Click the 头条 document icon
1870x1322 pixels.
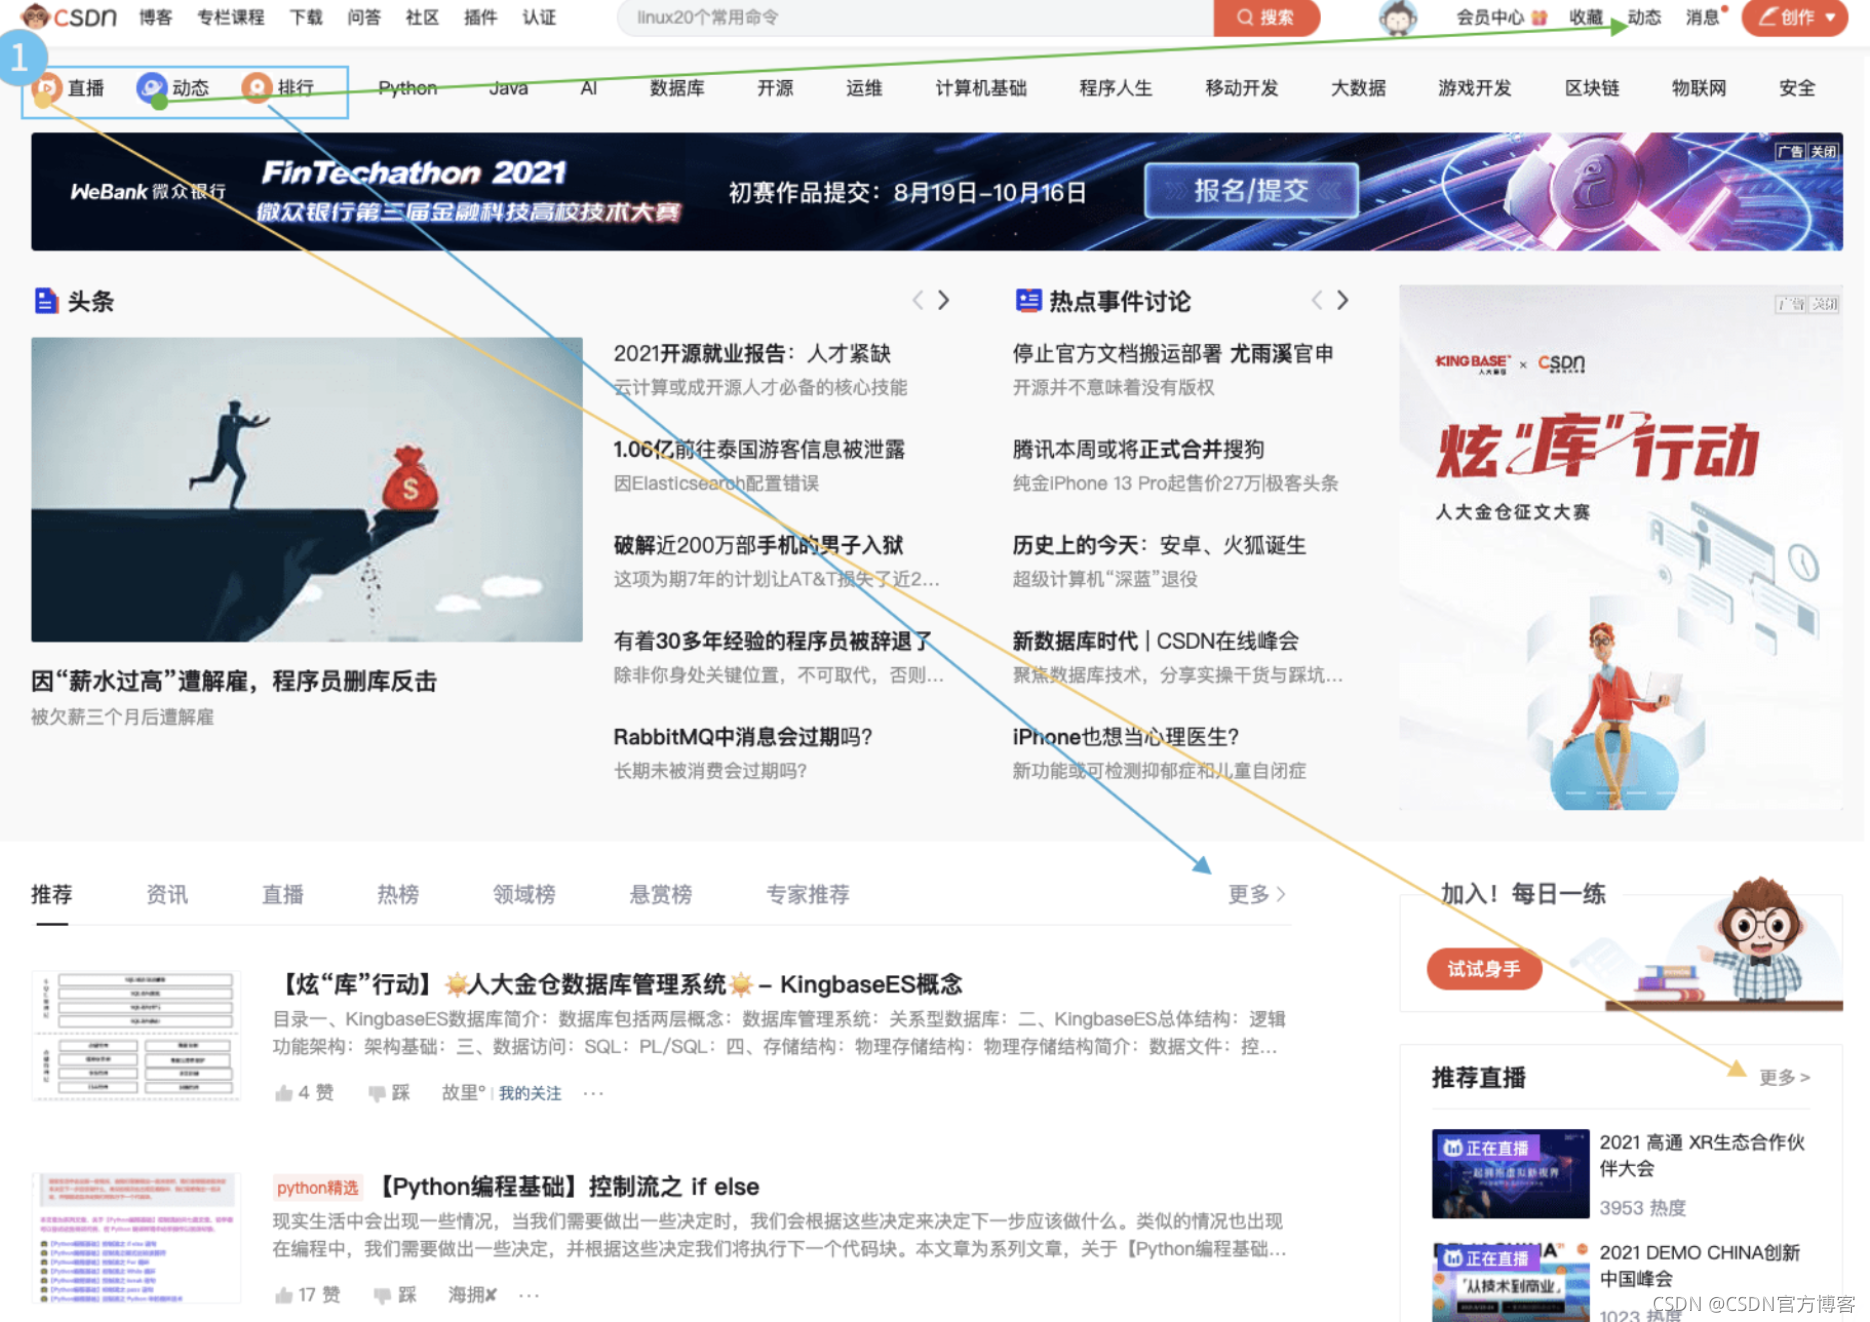click(46, 301)
